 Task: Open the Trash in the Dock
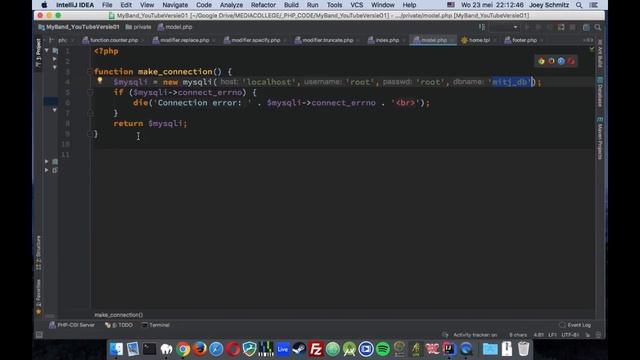(523, 349)
